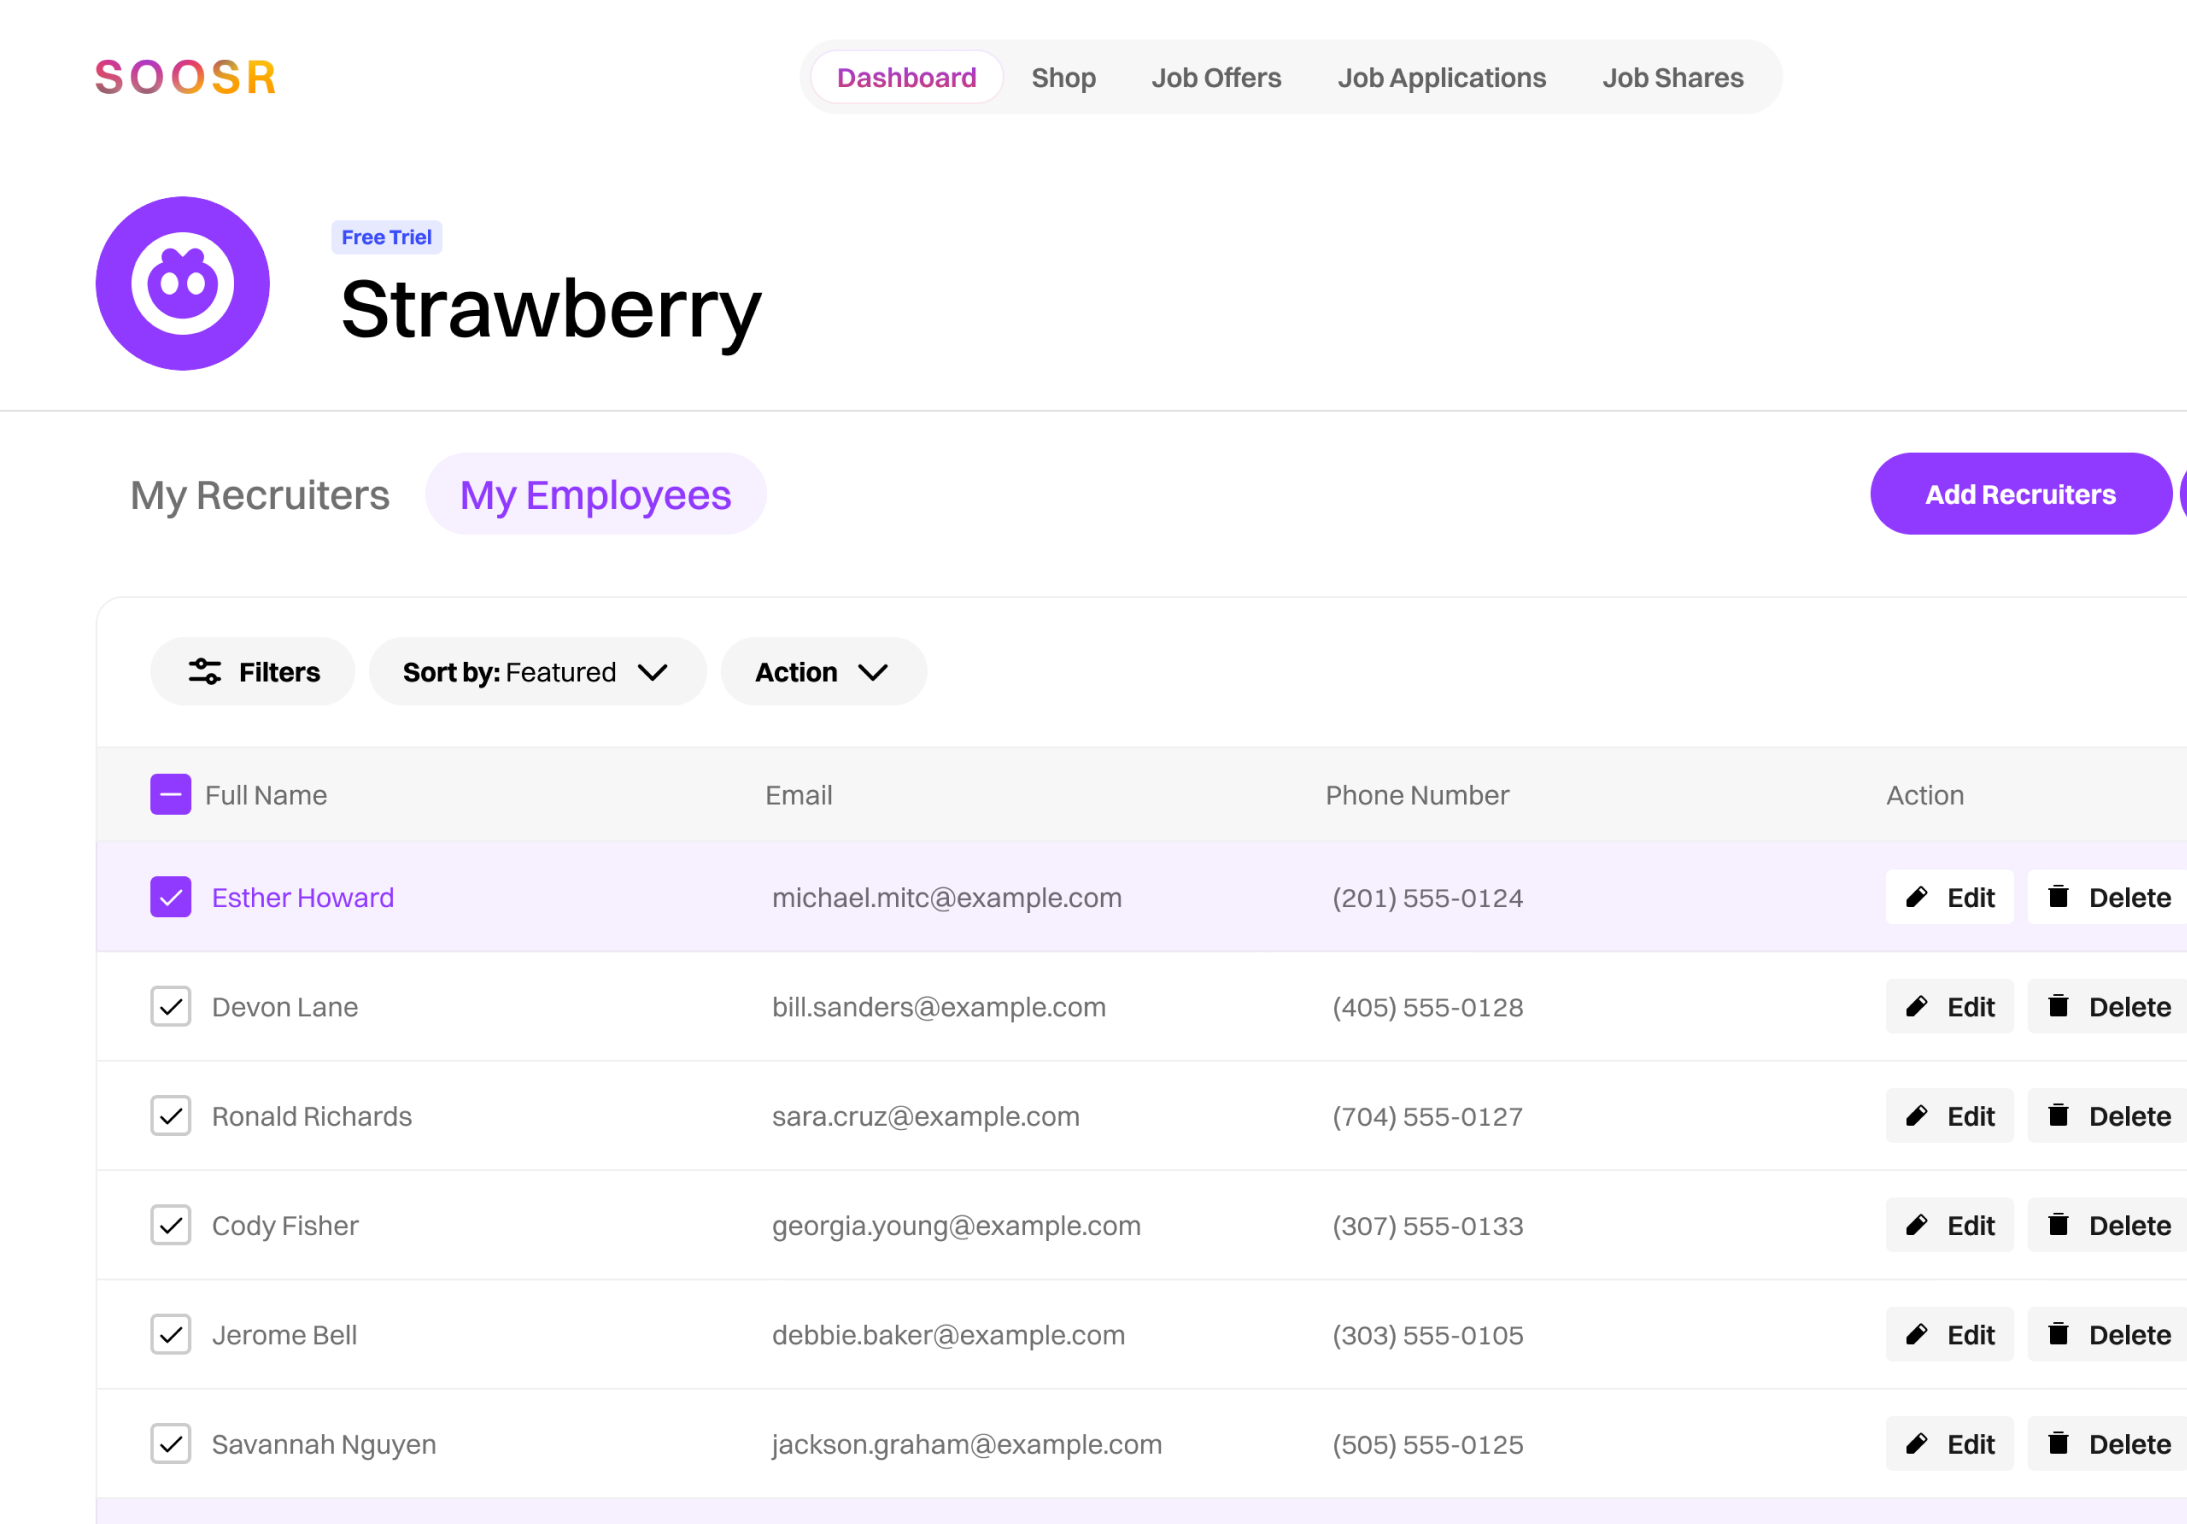Screen dimensions: 2187x1524
Task: Expand the Action dropdown menu
Action: [x=823, y=672]
